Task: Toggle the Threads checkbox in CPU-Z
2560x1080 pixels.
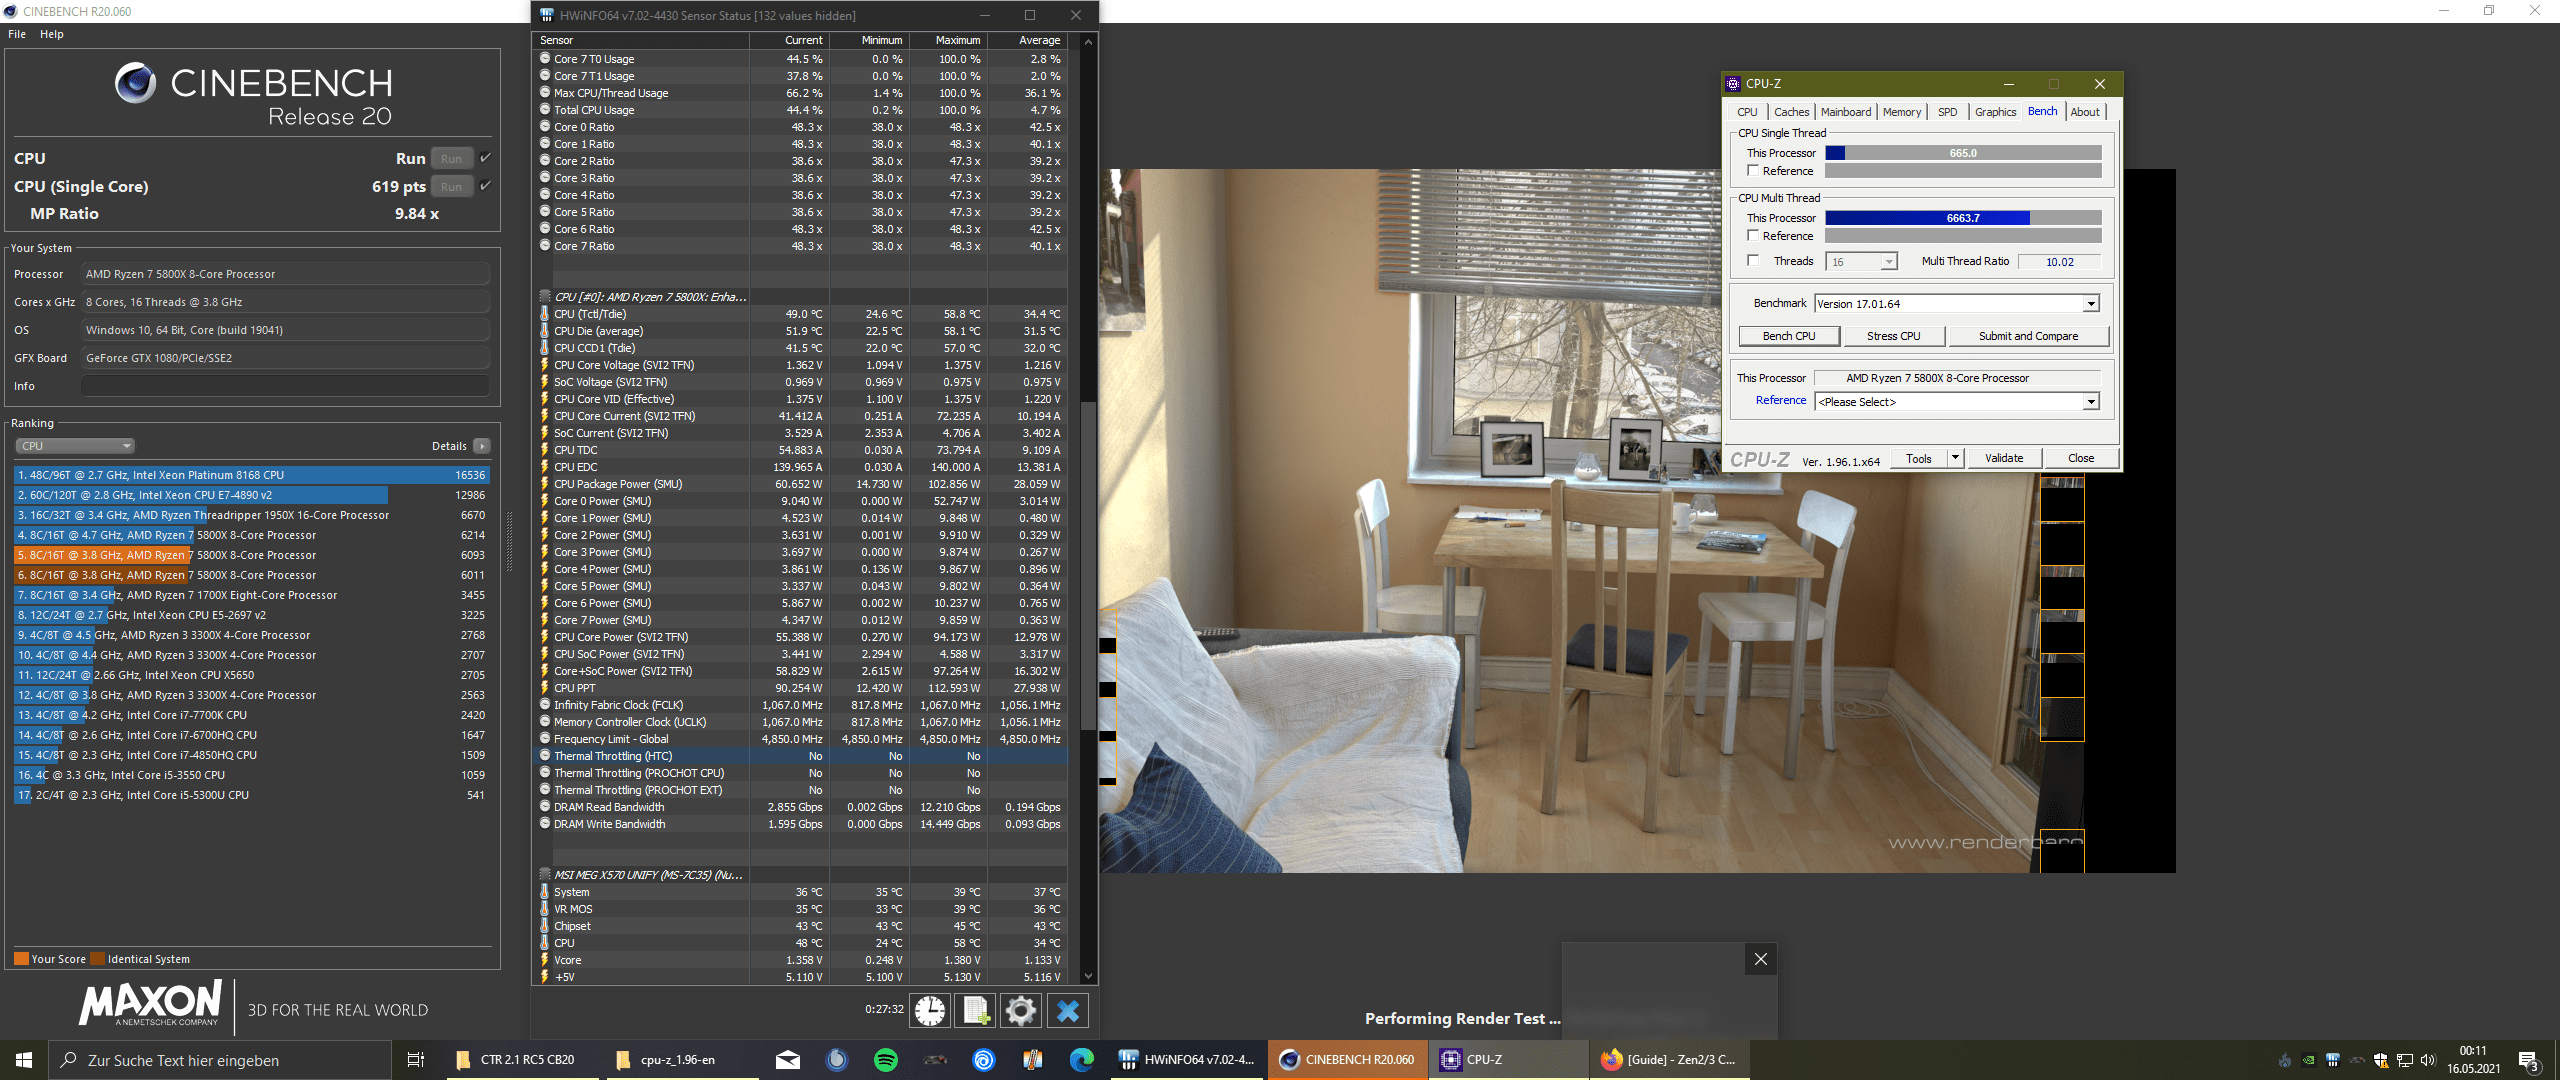Action: [1753, 261]
